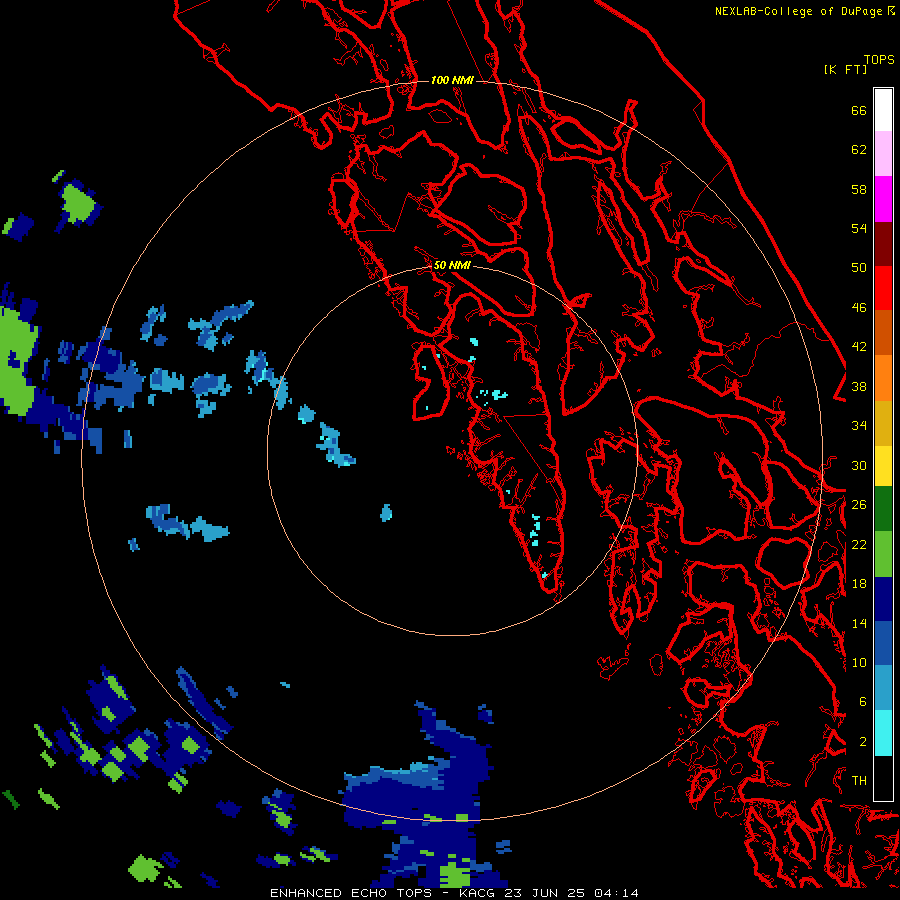Click the legend value "66"
Screen dimensions: 900x900
(859, 111)
